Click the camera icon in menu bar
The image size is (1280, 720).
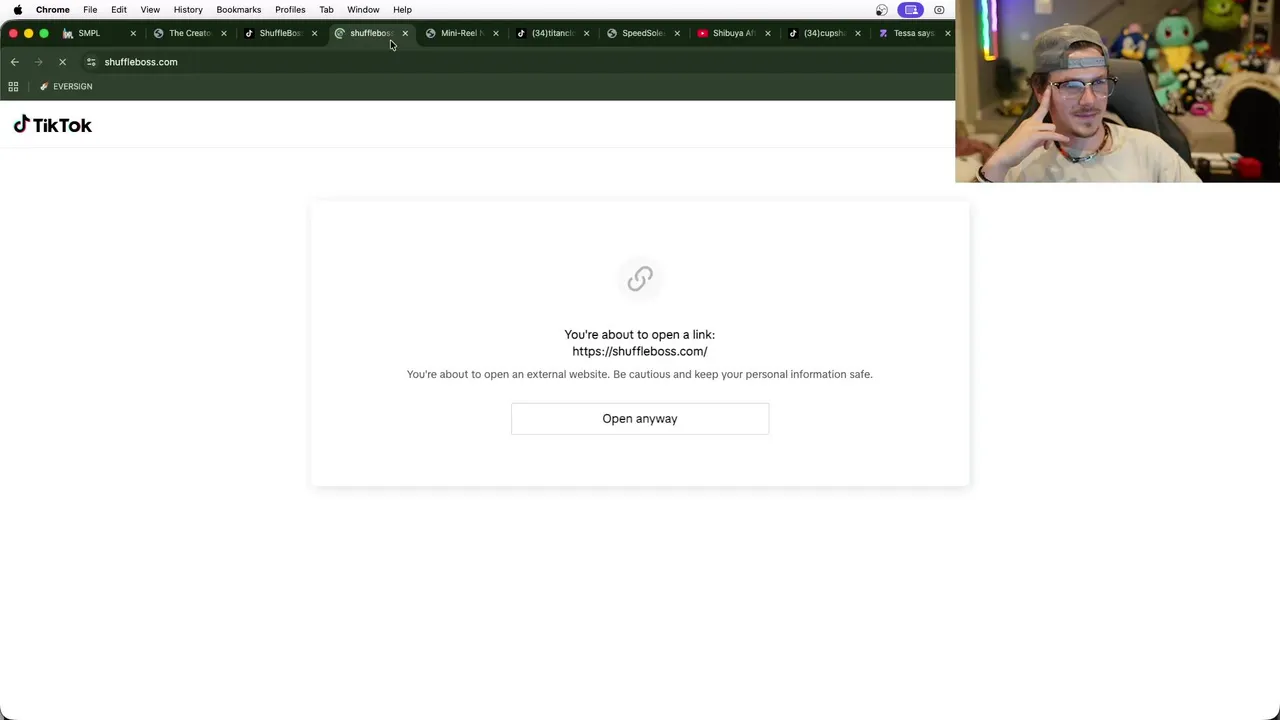click(x=939, y=10)
